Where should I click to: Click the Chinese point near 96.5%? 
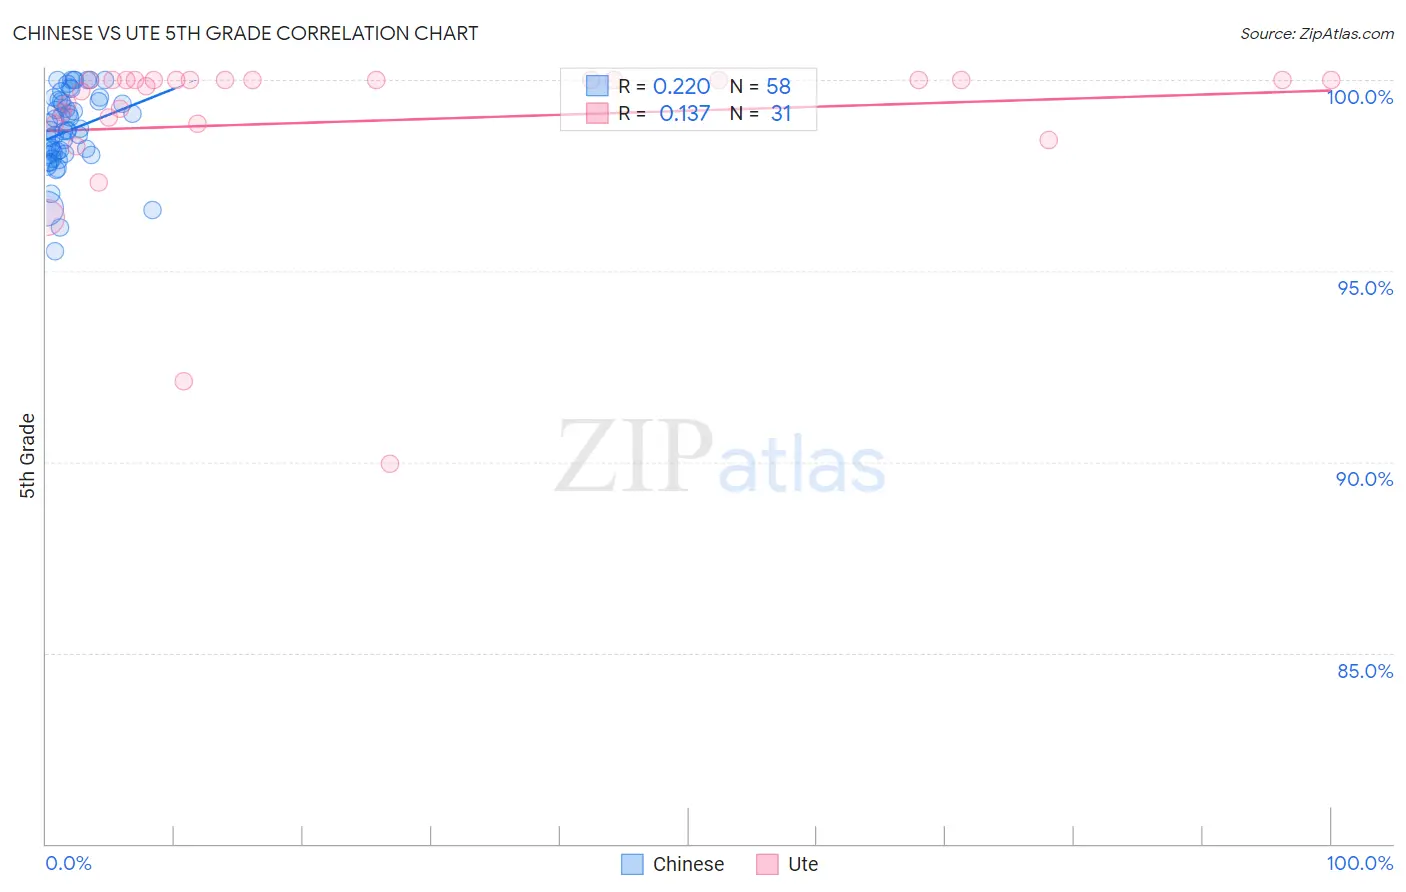152,210
